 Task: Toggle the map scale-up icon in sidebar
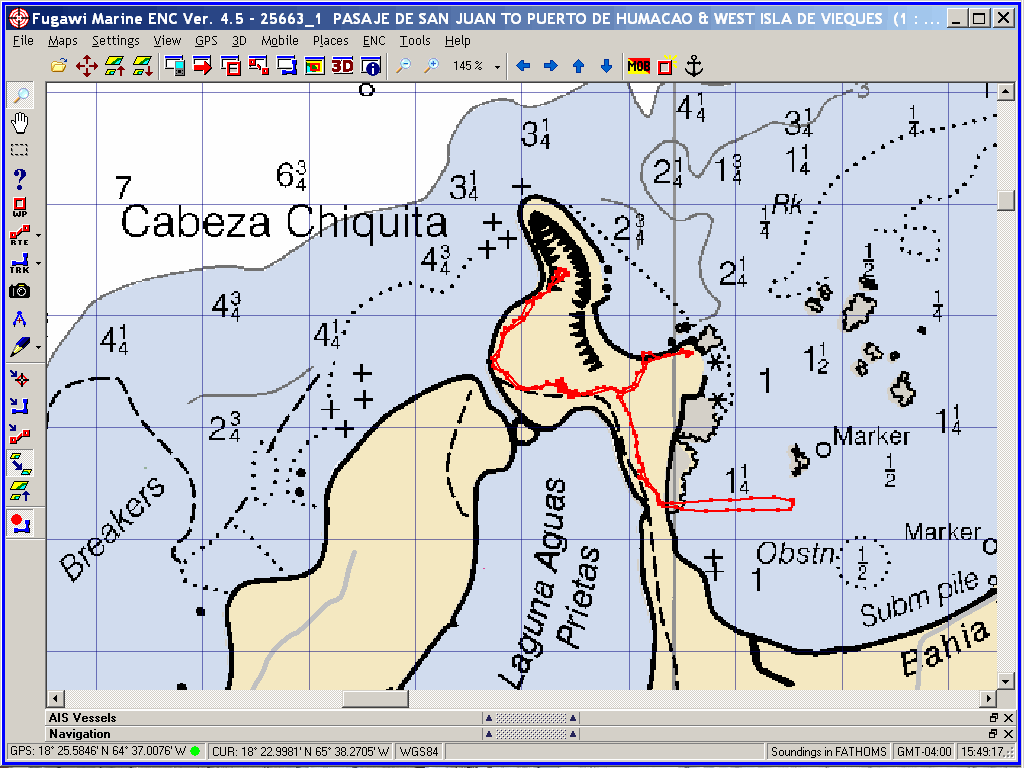pos(20,491)
